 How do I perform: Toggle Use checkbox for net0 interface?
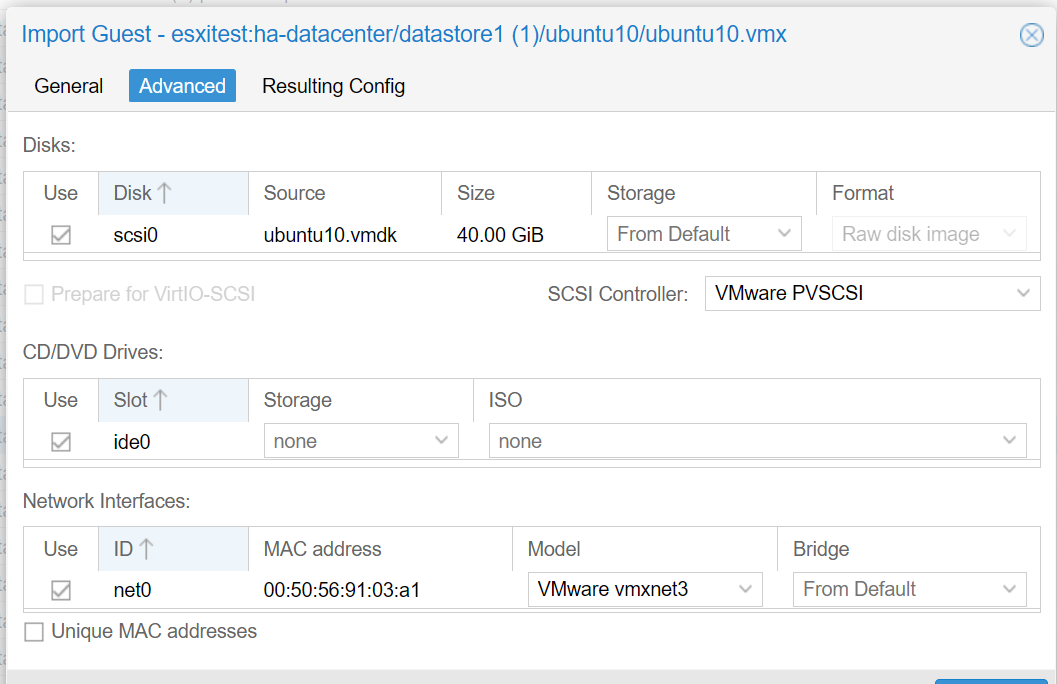61,590
